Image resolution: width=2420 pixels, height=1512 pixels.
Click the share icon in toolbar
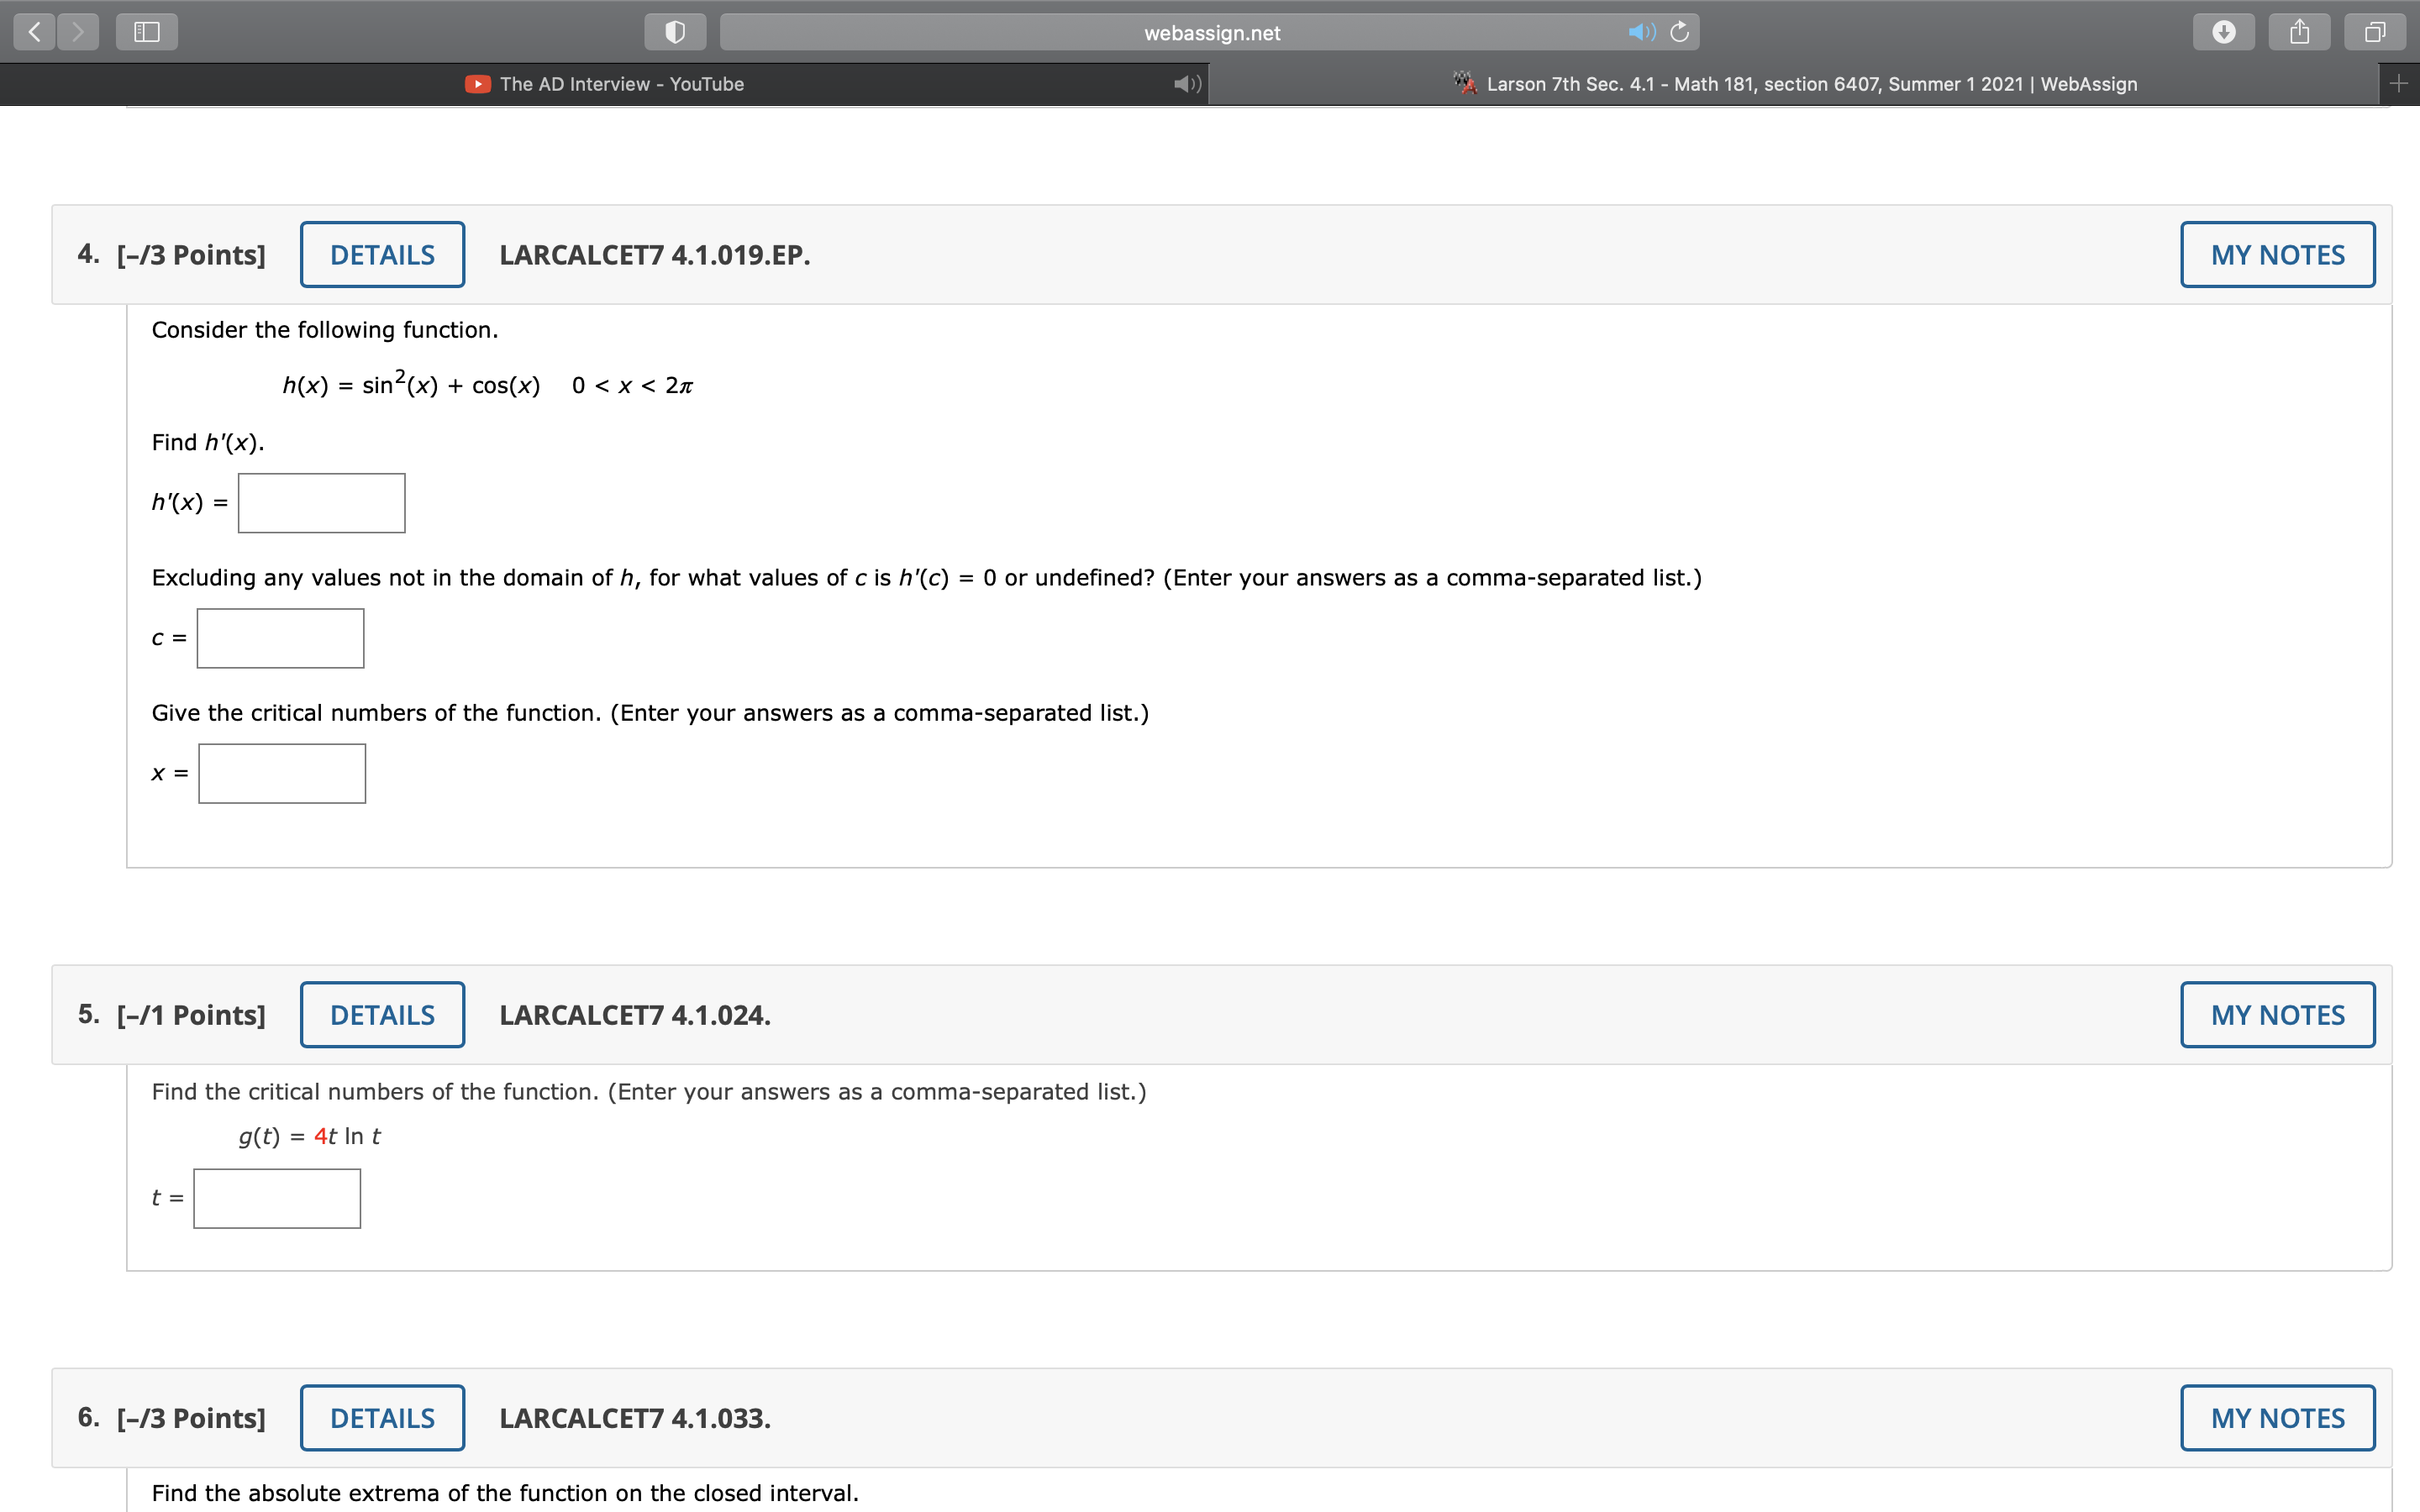(x=2300, y=32)
